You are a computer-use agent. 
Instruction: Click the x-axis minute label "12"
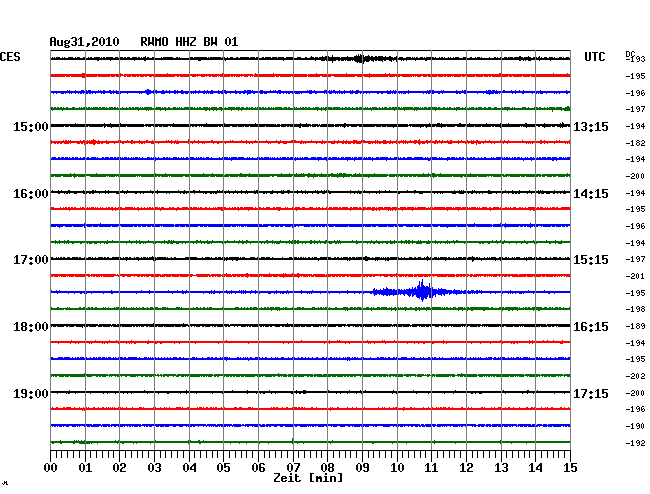click(x=466, y=468)
